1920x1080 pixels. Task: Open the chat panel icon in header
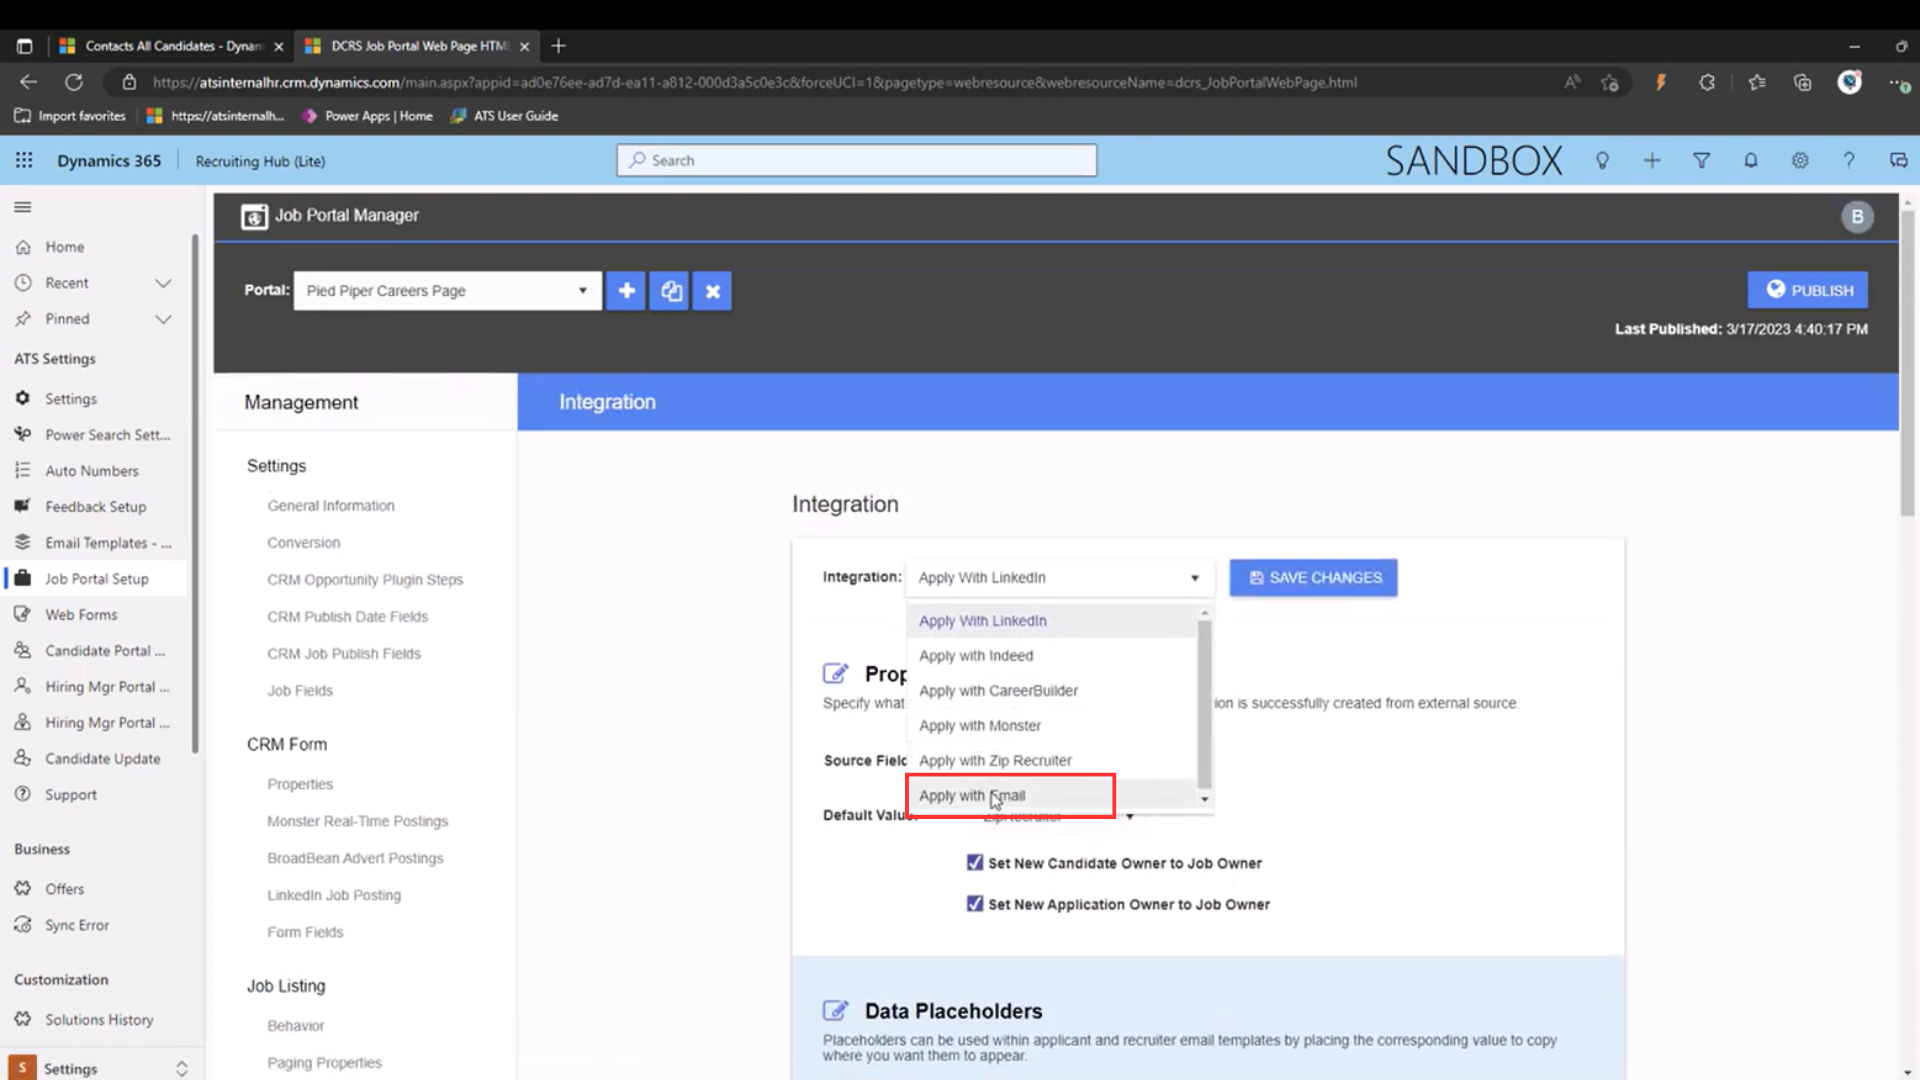tap(1898, 160)
